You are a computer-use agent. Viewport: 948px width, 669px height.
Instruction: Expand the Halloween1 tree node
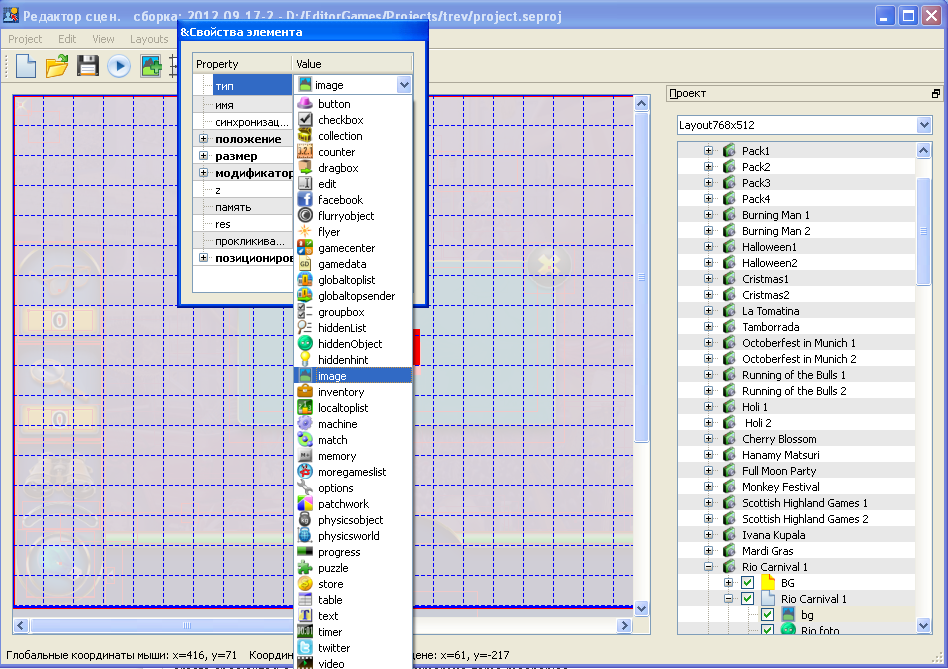[x=708, y=247]
